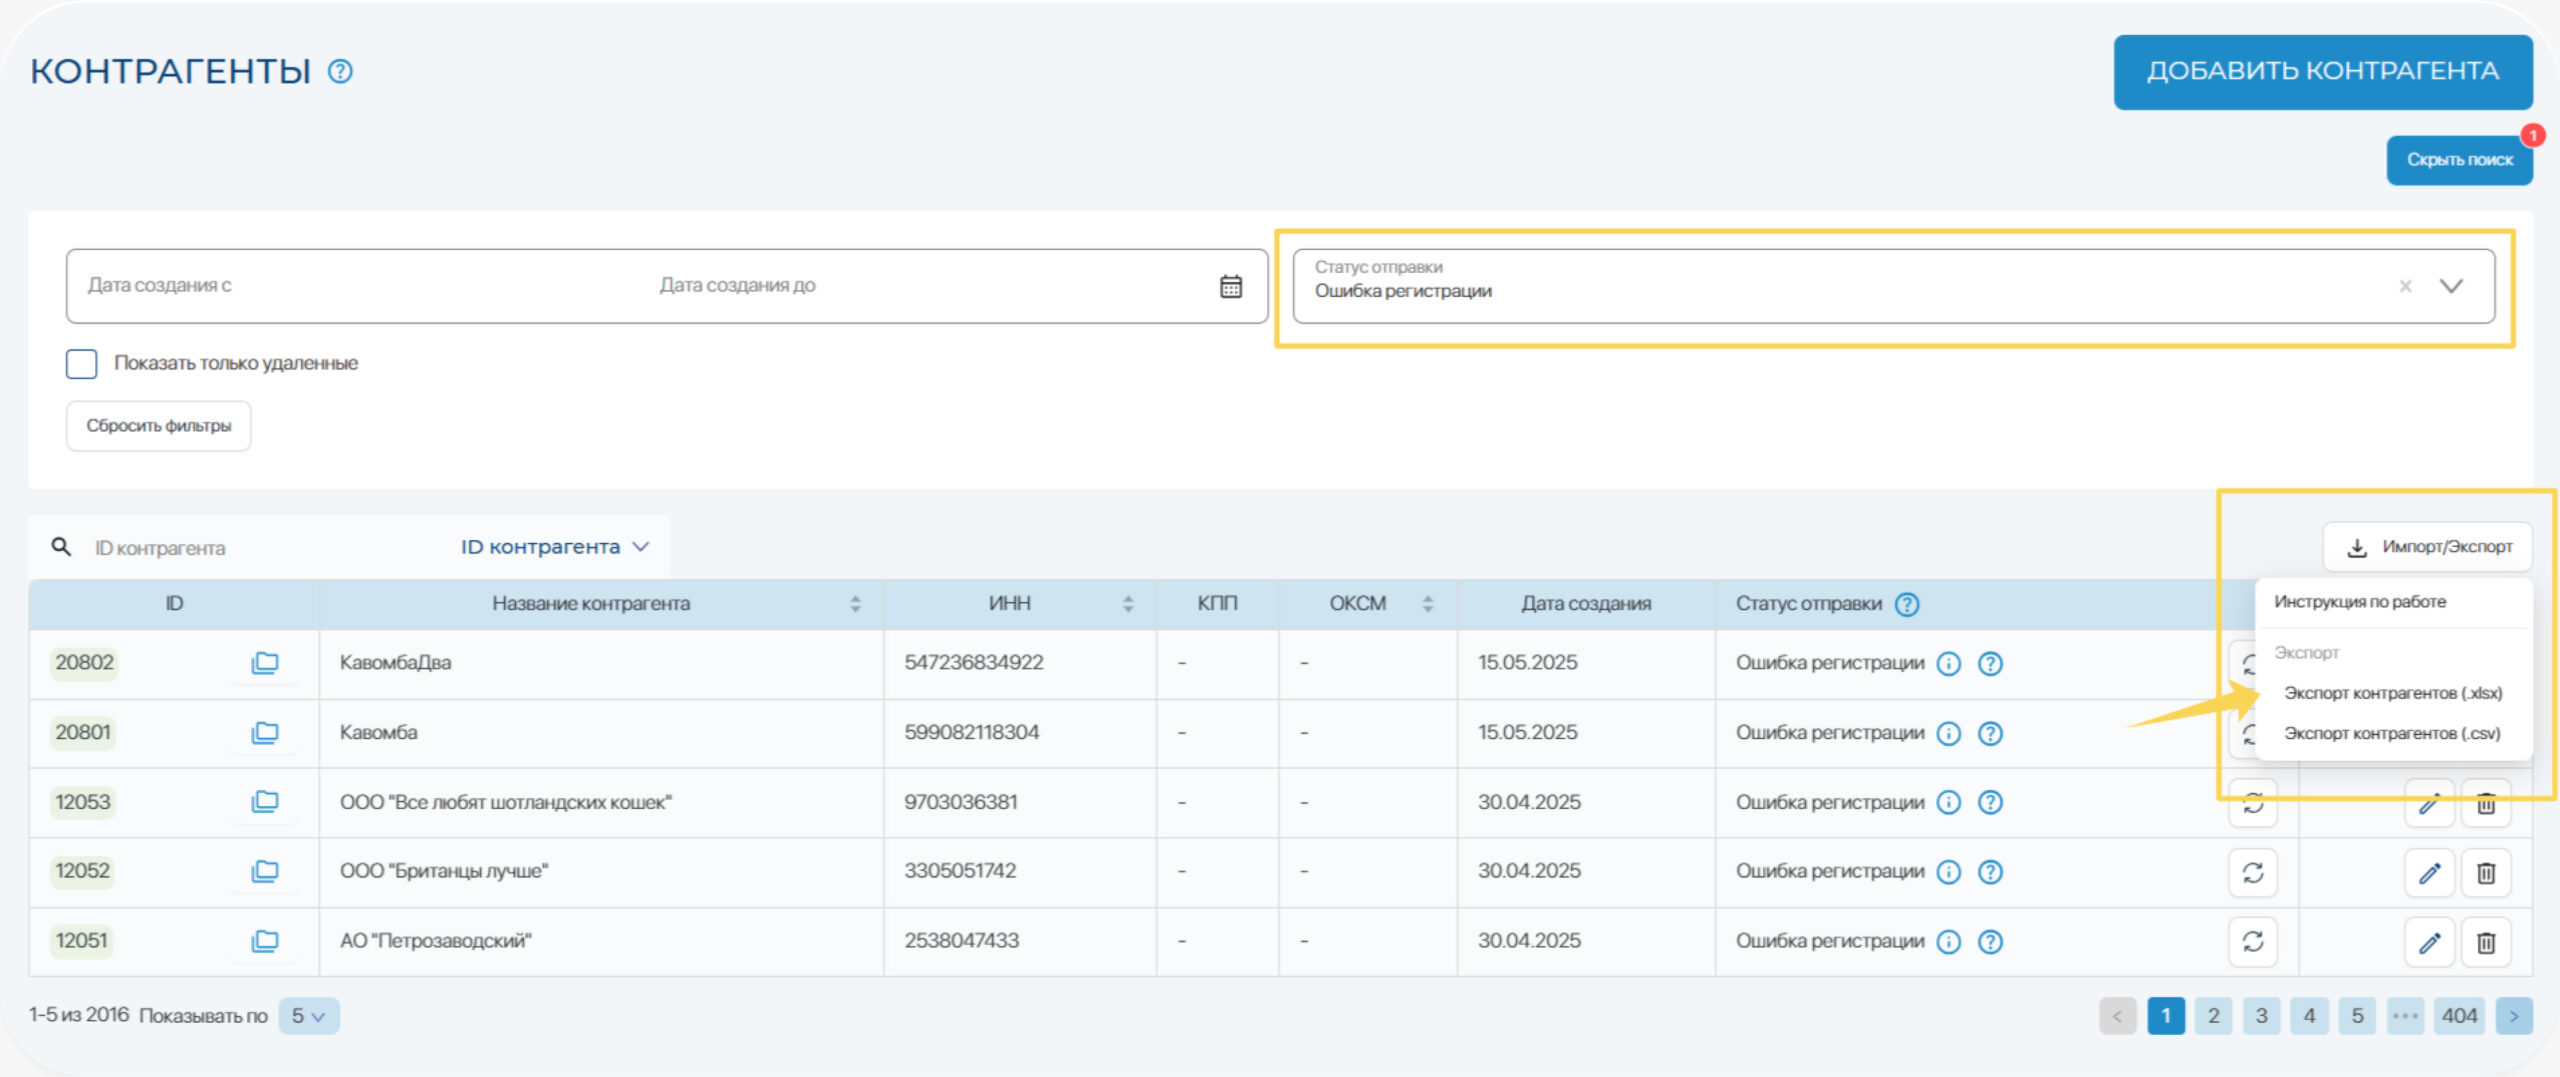2560x1077 pixels.
Task: Edit the АО "Петрозаводский" row with pencil icon
Action: pos(2429,942)
